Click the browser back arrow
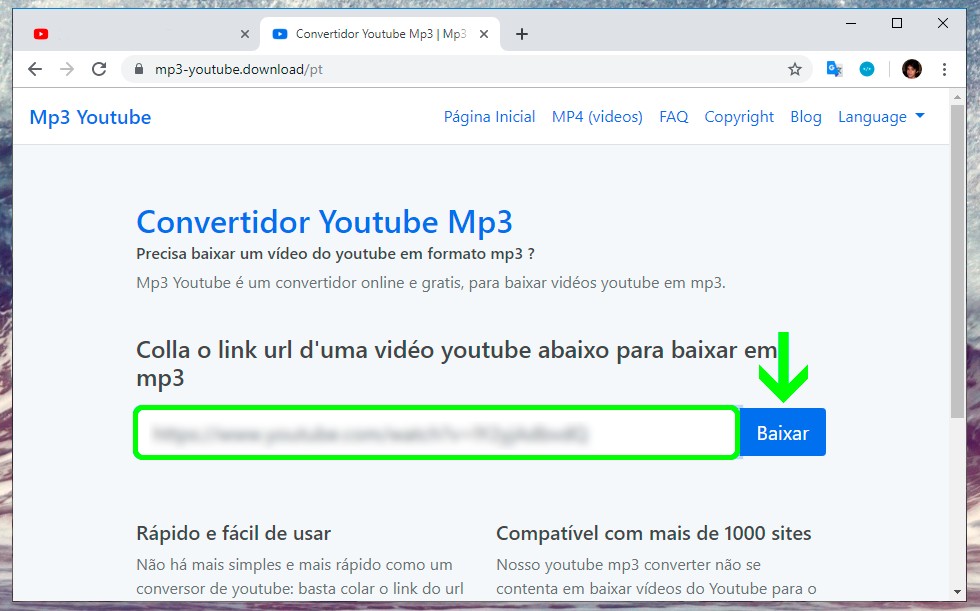 35,69
